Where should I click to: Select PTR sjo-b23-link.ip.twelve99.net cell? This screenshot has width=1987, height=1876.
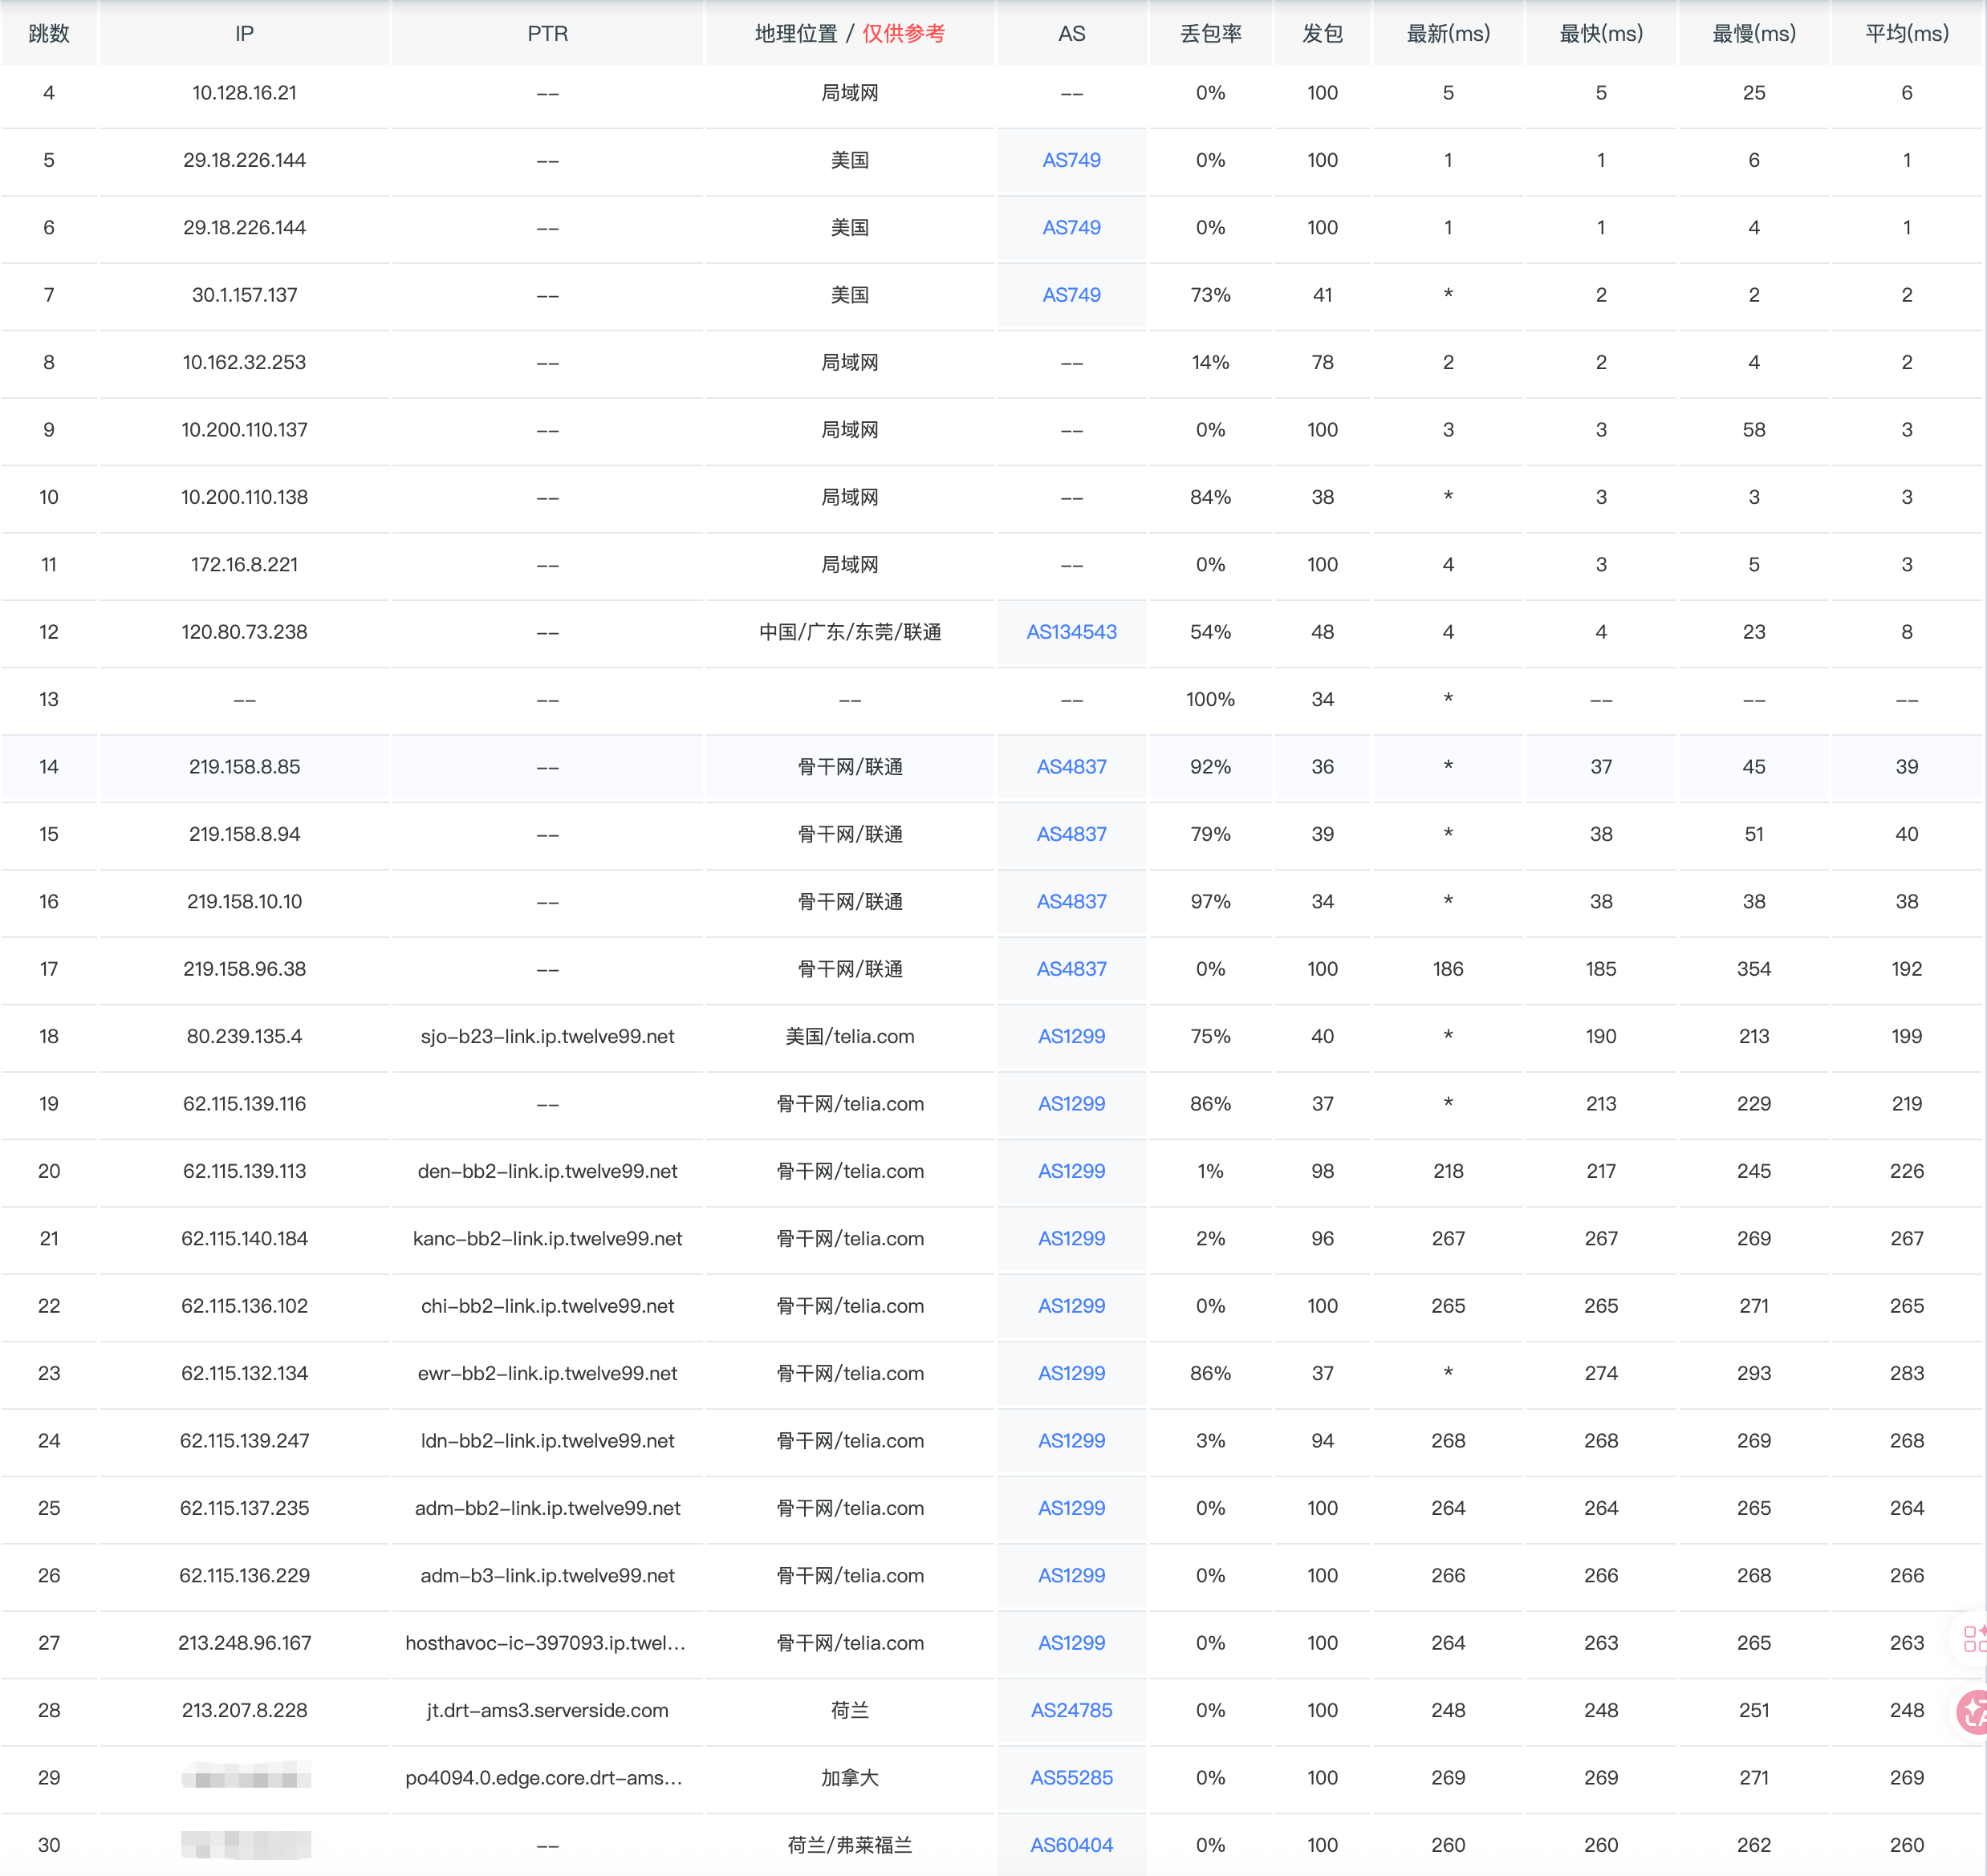click(547, 1036)
